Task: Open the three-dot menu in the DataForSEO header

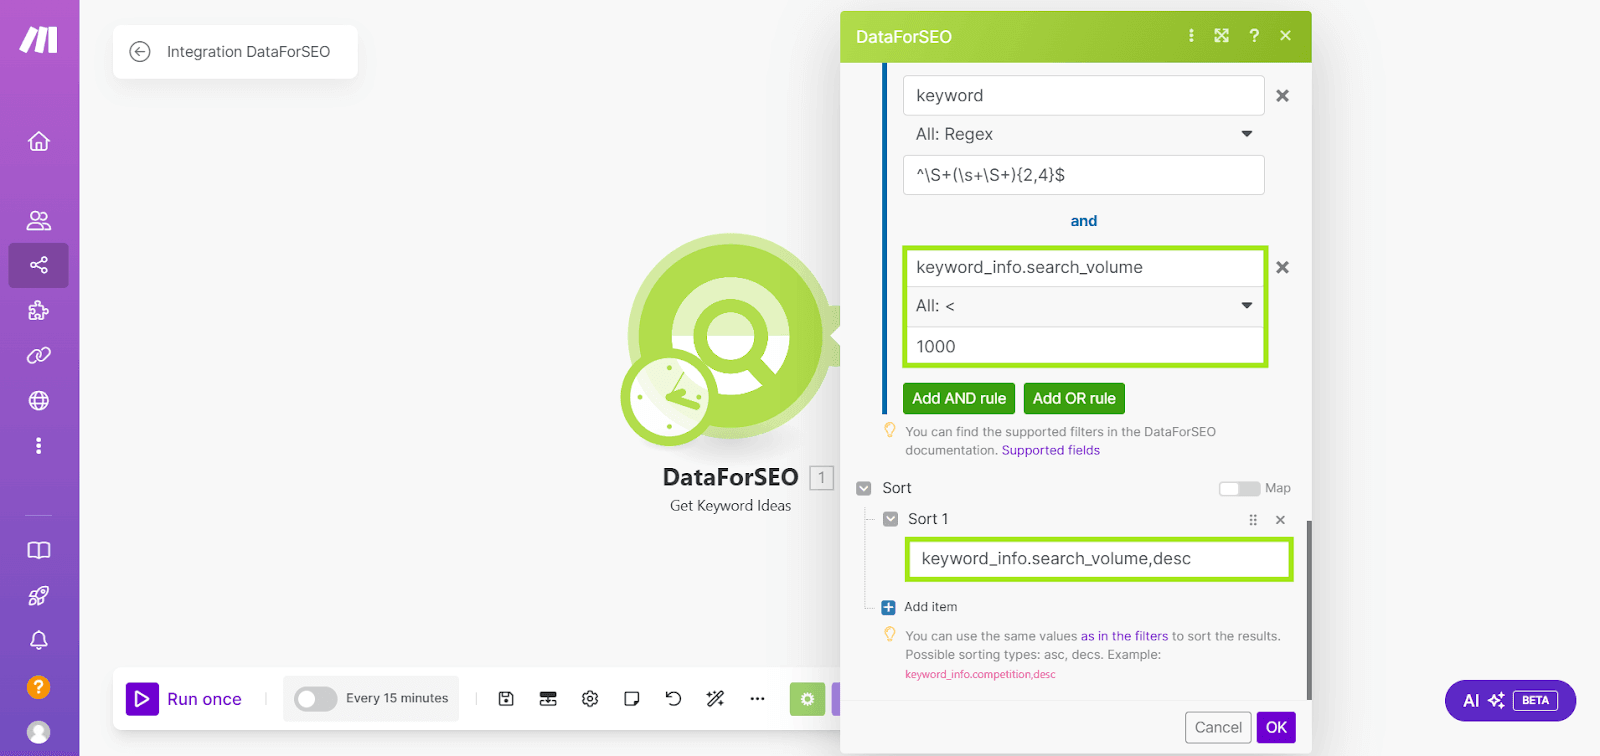Action: coord(1190,36)
